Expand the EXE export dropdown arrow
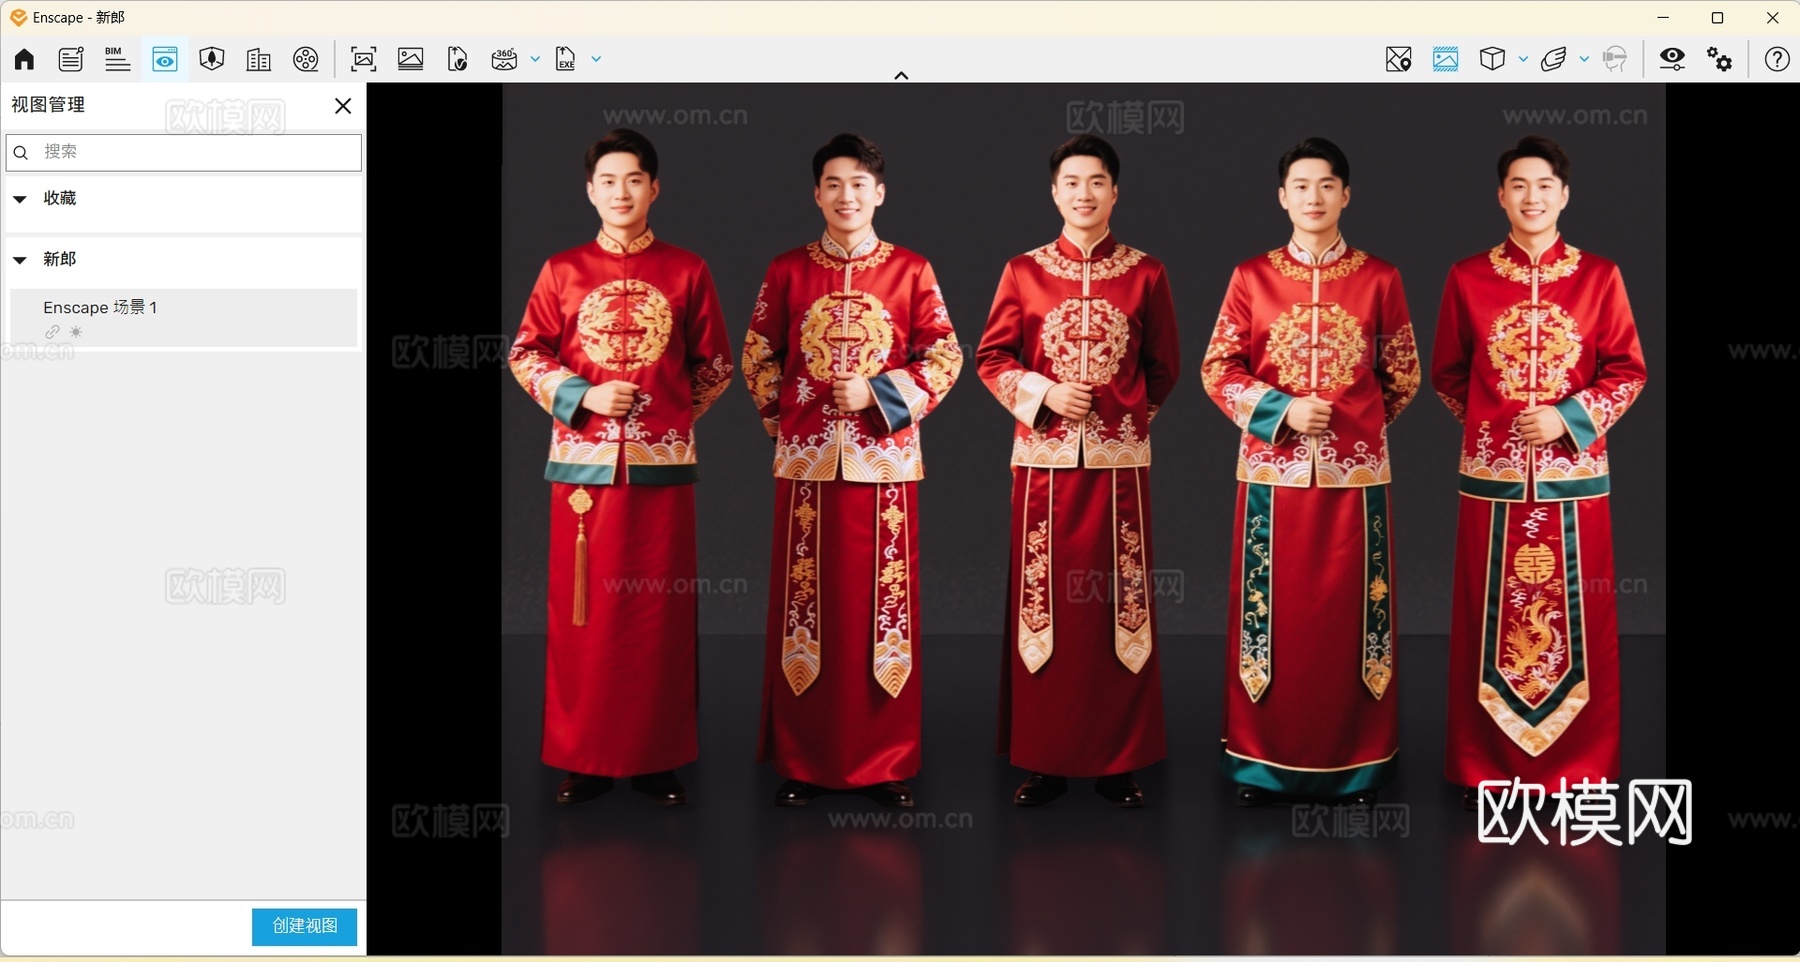The image size is (1800, 962). pyautogui.click(x=596, y=59)
